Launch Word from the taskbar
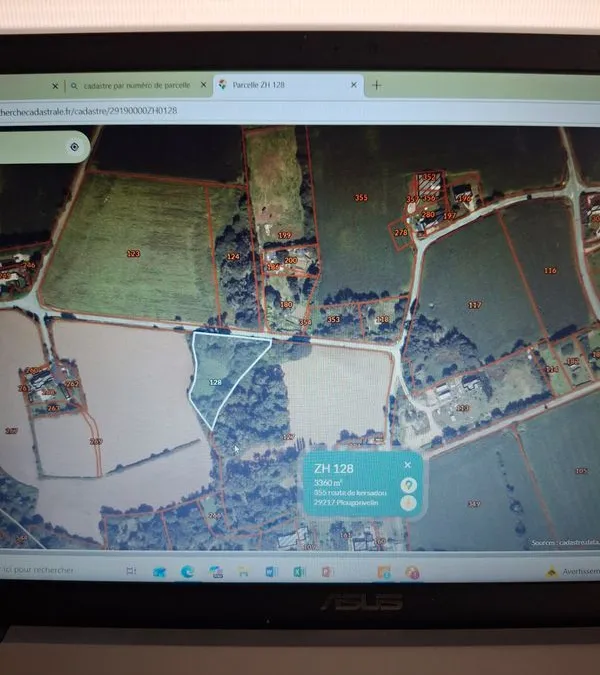The height and width of the screenshot is (675, 600). 271,572
